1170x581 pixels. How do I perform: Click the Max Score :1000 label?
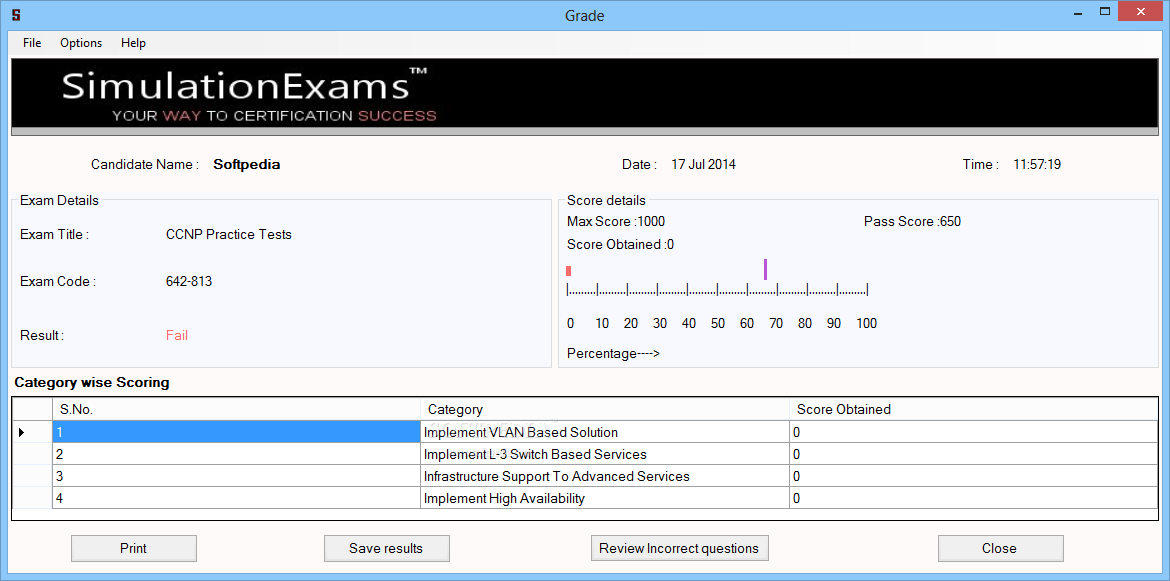pyautogui.click(x=616, y=222)
